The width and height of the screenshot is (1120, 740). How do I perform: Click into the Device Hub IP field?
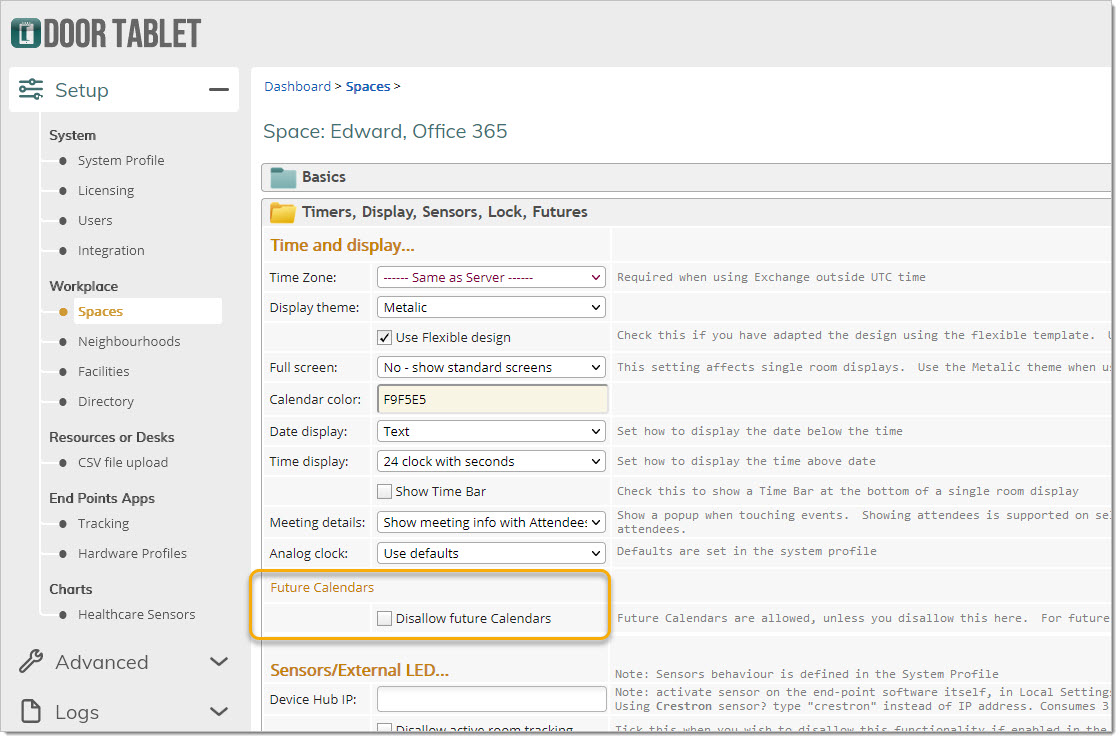click(491, 699)
